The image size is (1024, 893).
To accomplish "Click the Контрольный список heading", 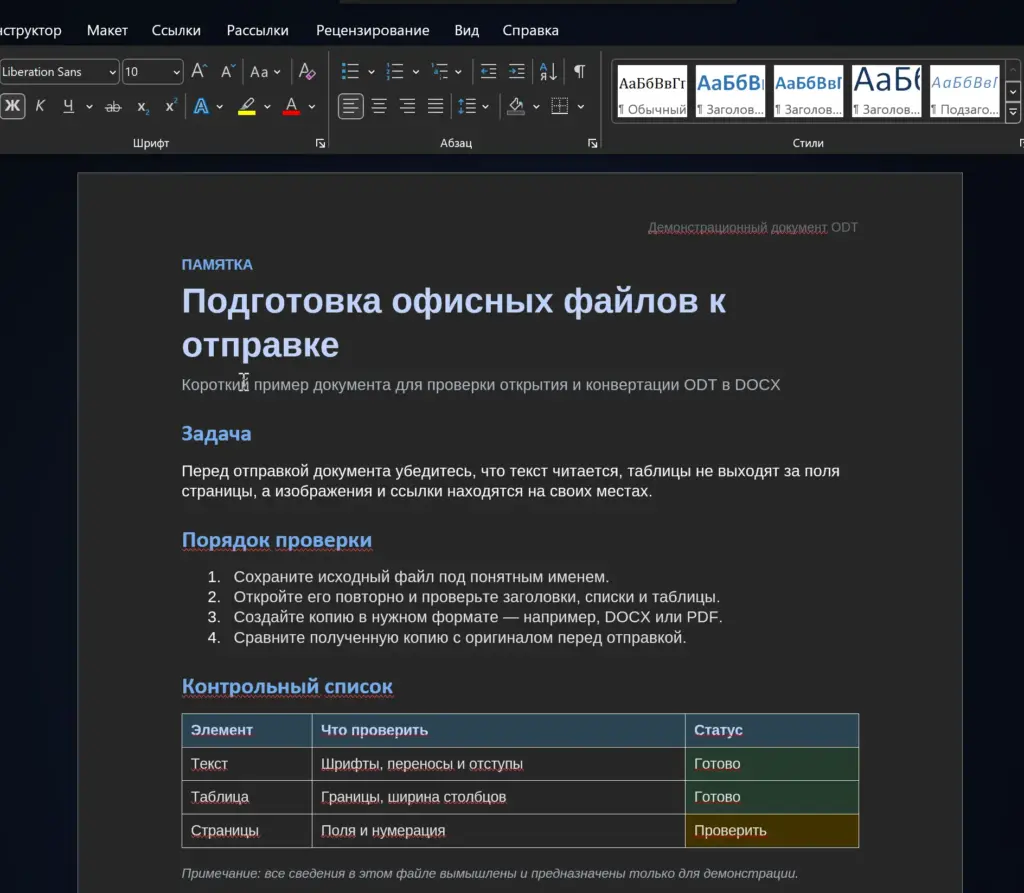I will click(x=287, y=687).
